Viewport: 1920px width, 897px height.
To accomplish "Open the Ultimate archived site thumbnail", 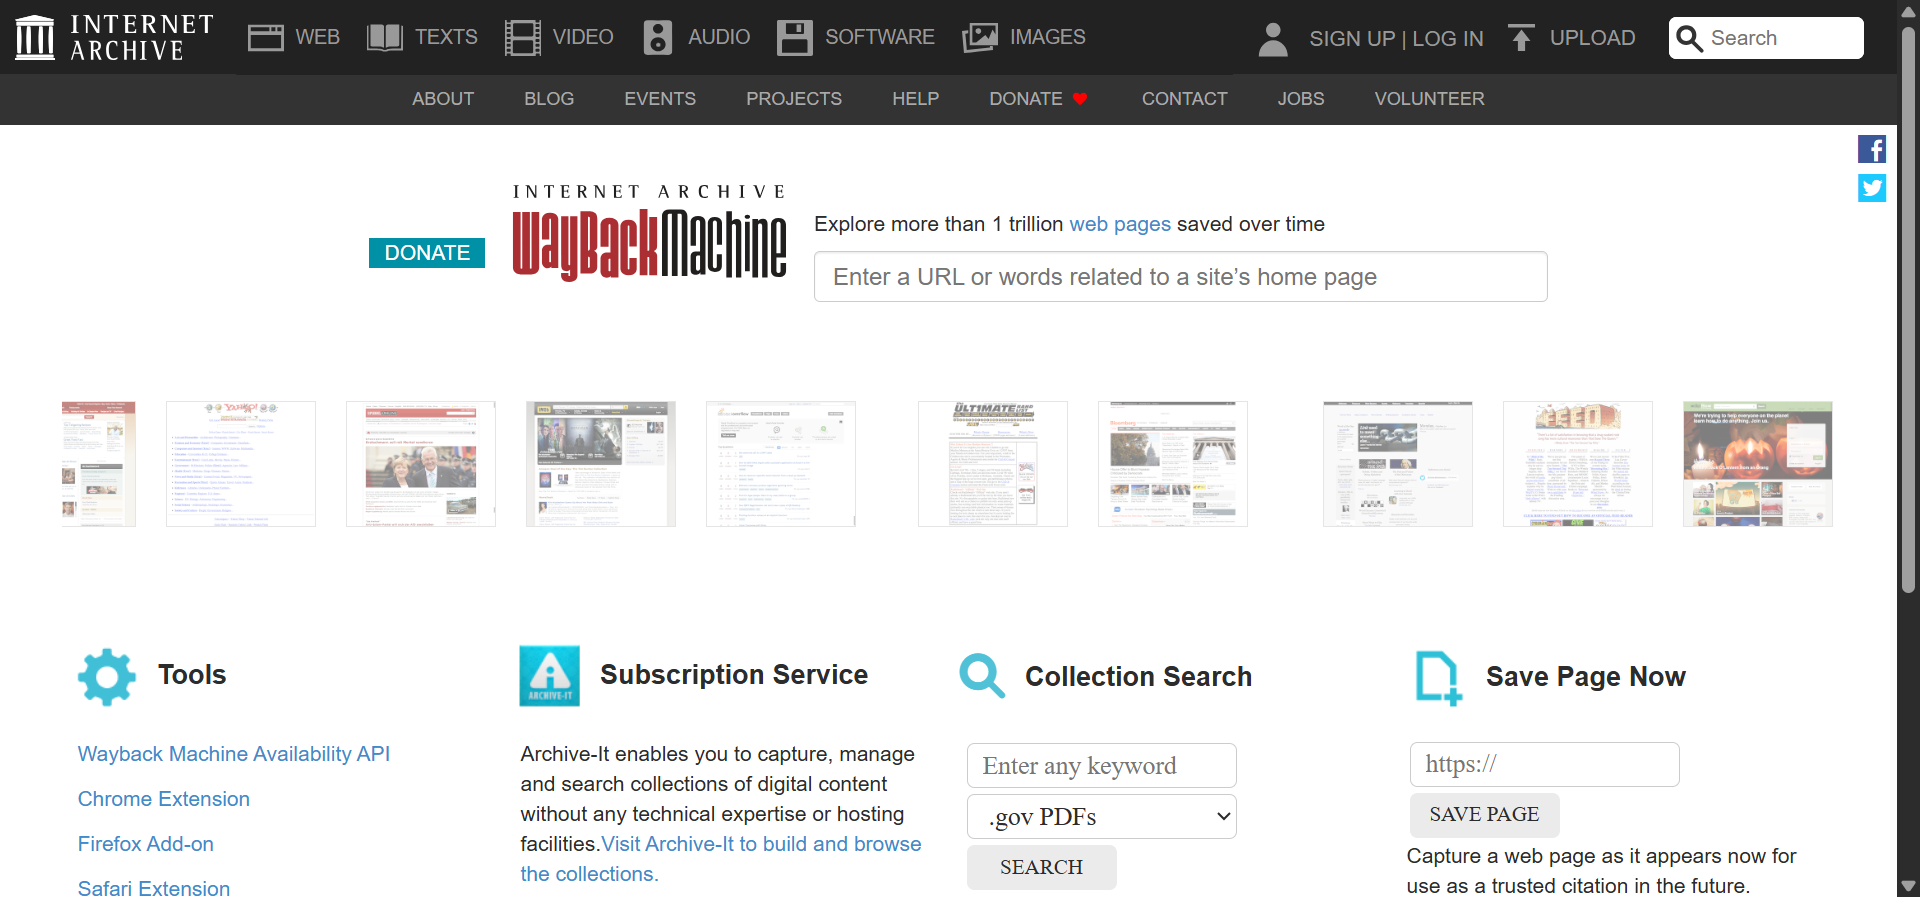I will (x=993, y=464).
